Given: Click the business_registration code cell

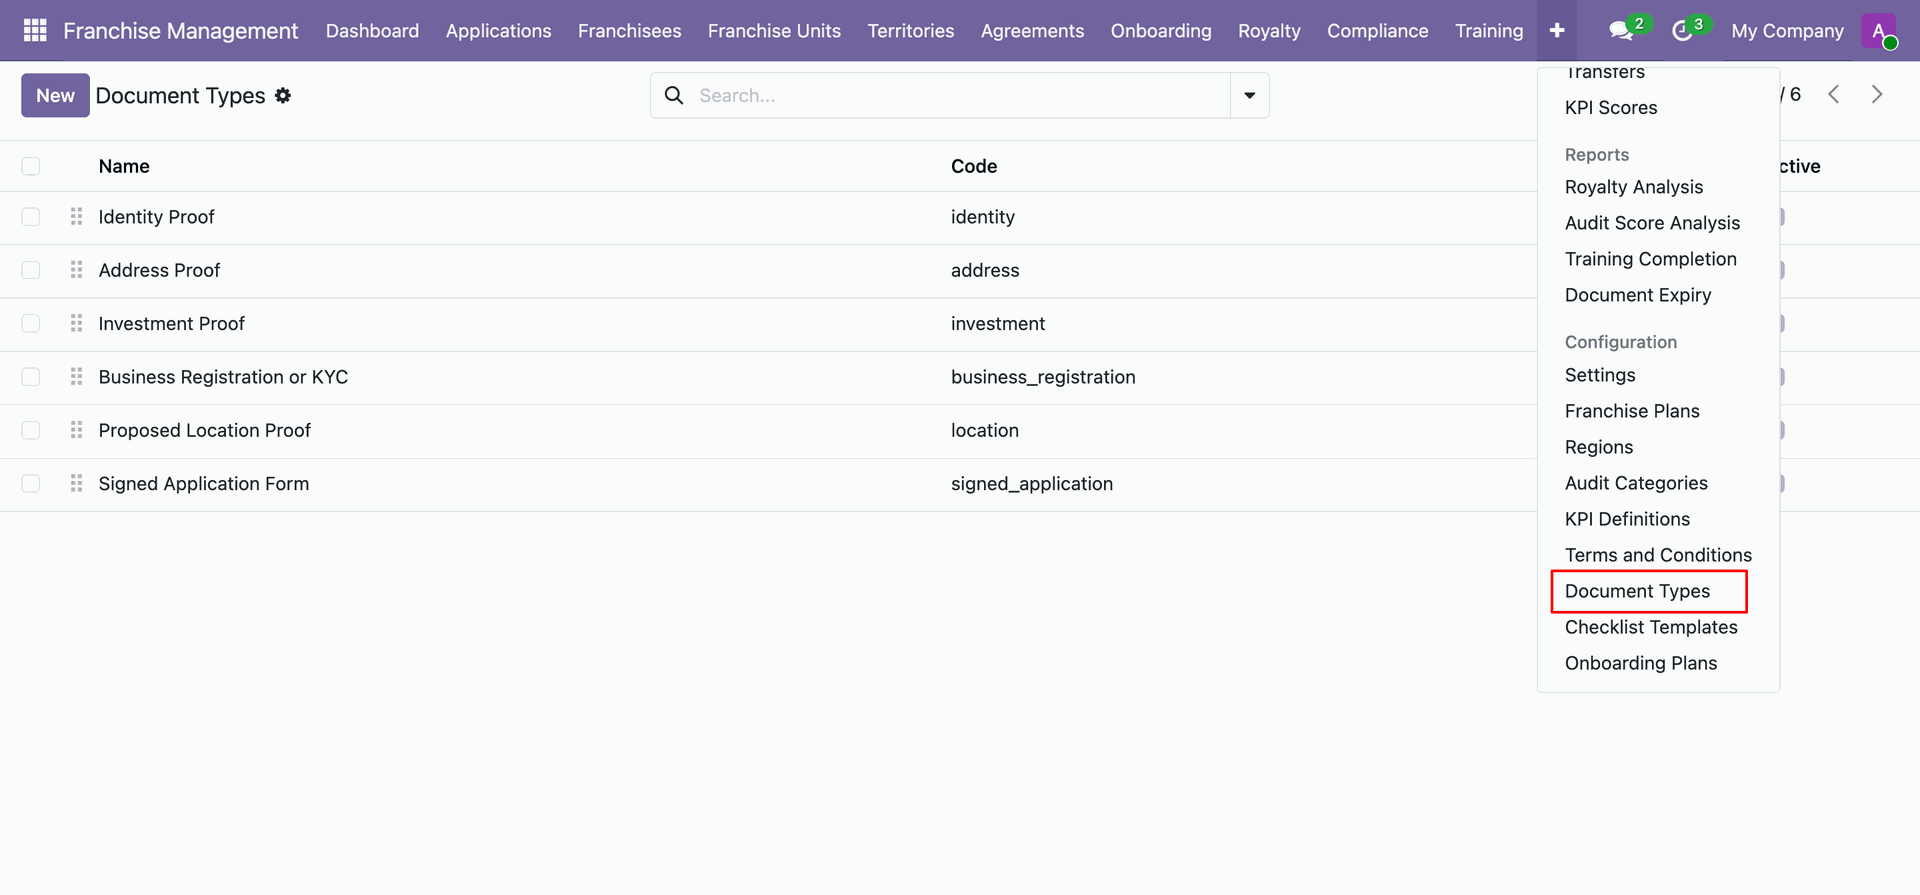Looking at the screenshot, I should pyautogui.click(x=1043, y=377).
